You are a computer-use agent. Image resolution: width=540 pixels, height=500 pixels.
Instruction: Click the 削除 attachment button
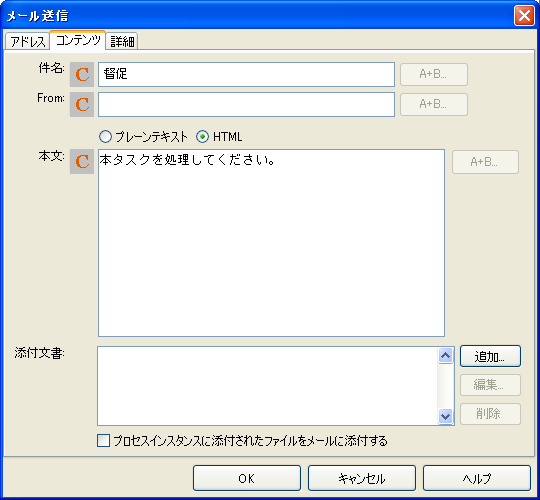click(490, 414)
